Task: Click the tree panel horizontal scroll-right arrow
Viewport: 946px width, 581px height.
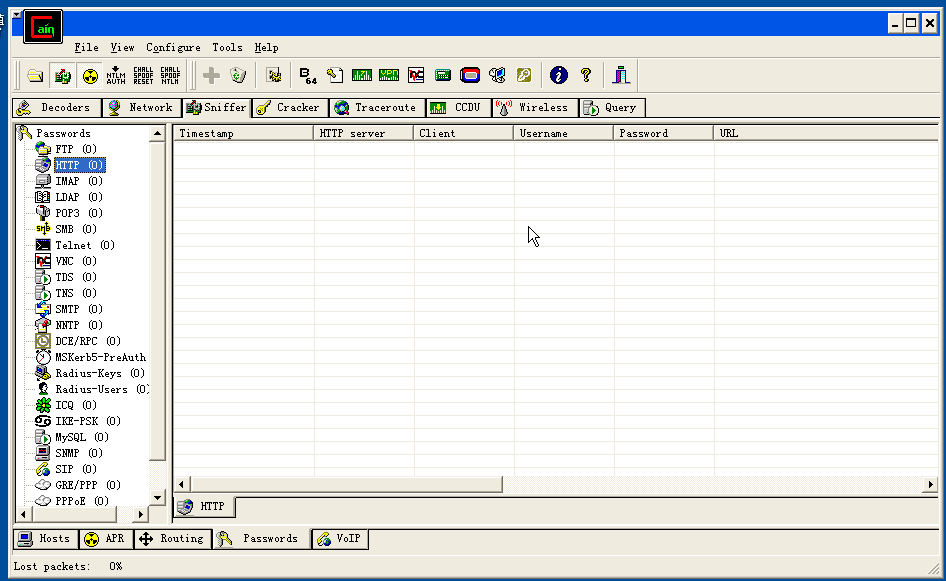Action: coord(140,515)
